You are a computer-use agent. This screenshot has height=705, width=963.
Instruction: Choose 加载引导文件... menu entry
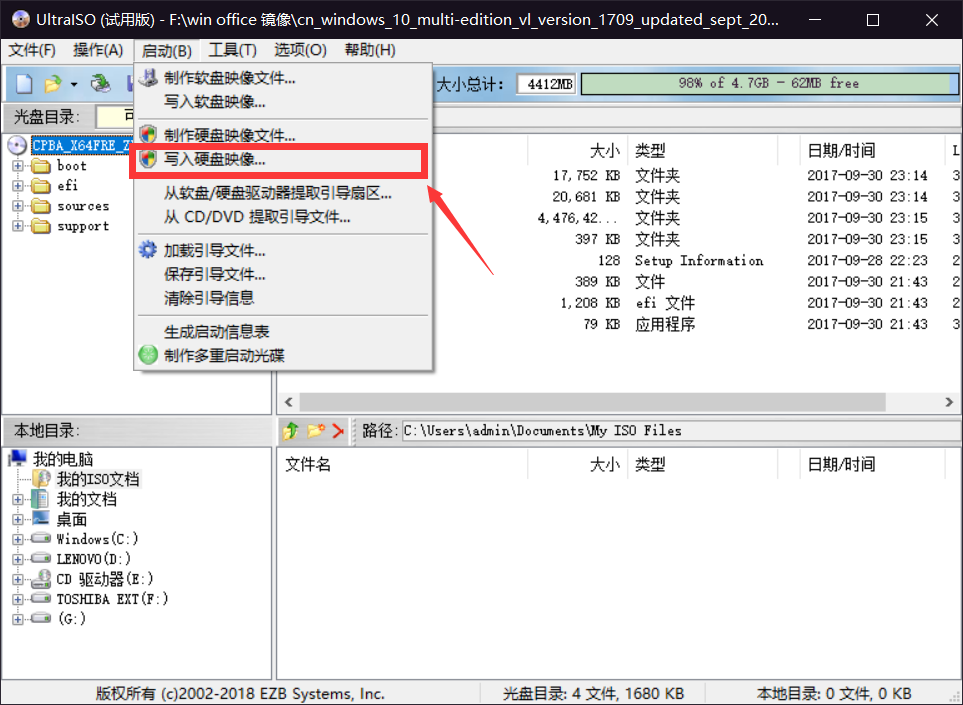[x=283, y=251]
